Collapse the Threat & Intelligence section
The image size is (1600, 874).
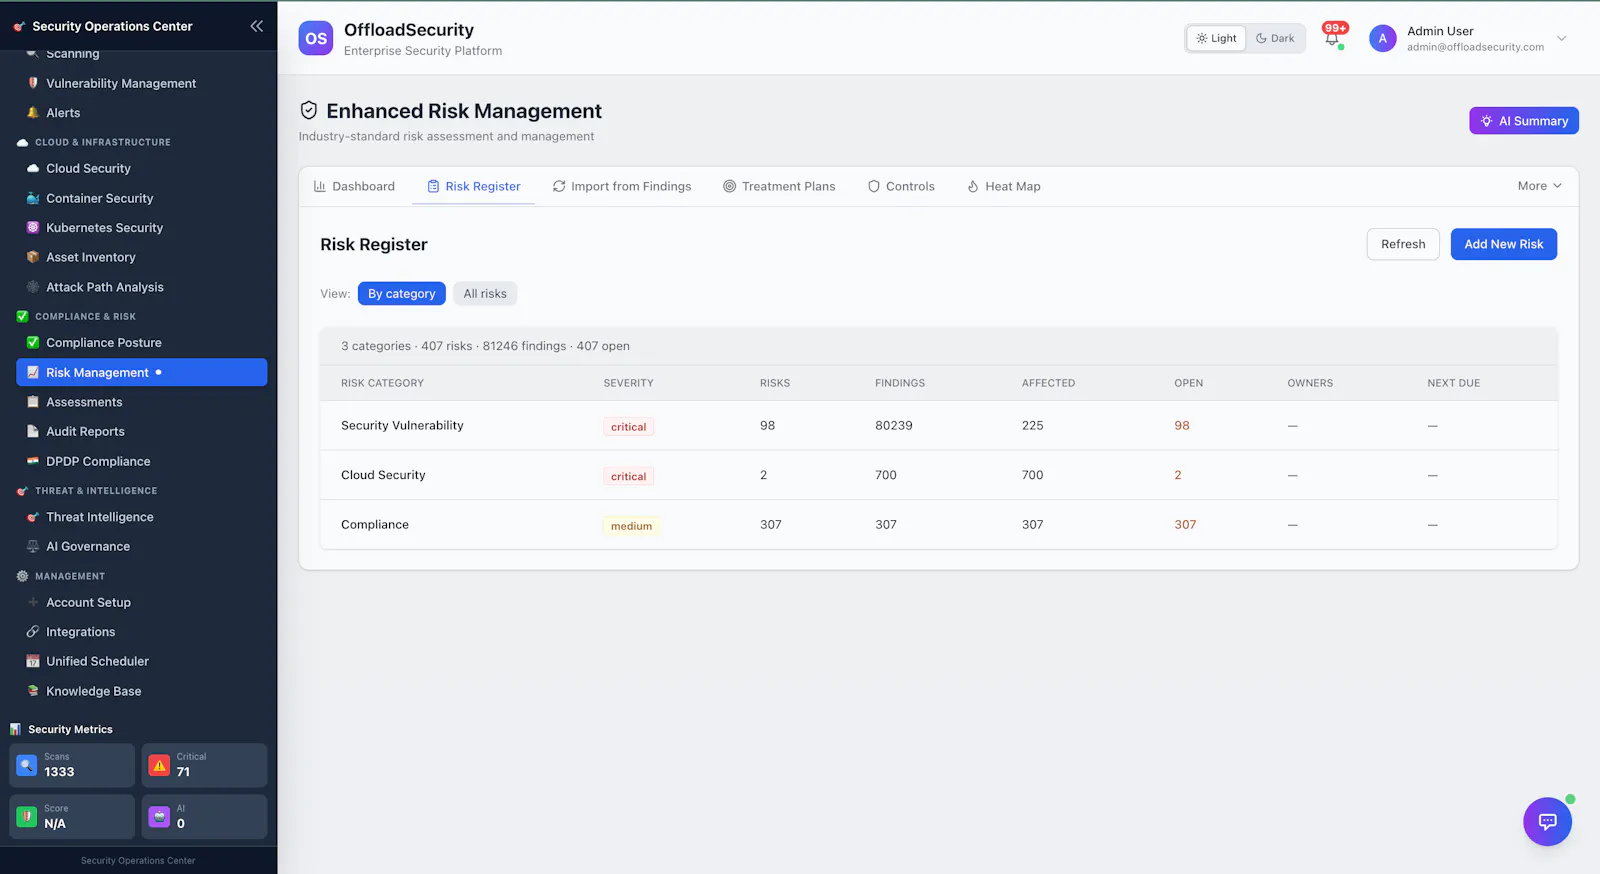[87, 491]
